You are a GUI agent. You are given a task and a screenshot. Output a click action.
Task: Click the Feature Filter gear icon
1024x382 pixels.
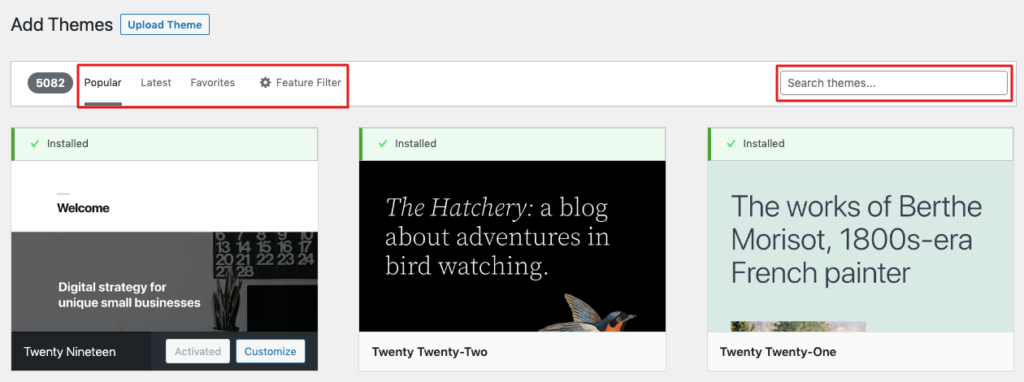(x=265, y=83)
